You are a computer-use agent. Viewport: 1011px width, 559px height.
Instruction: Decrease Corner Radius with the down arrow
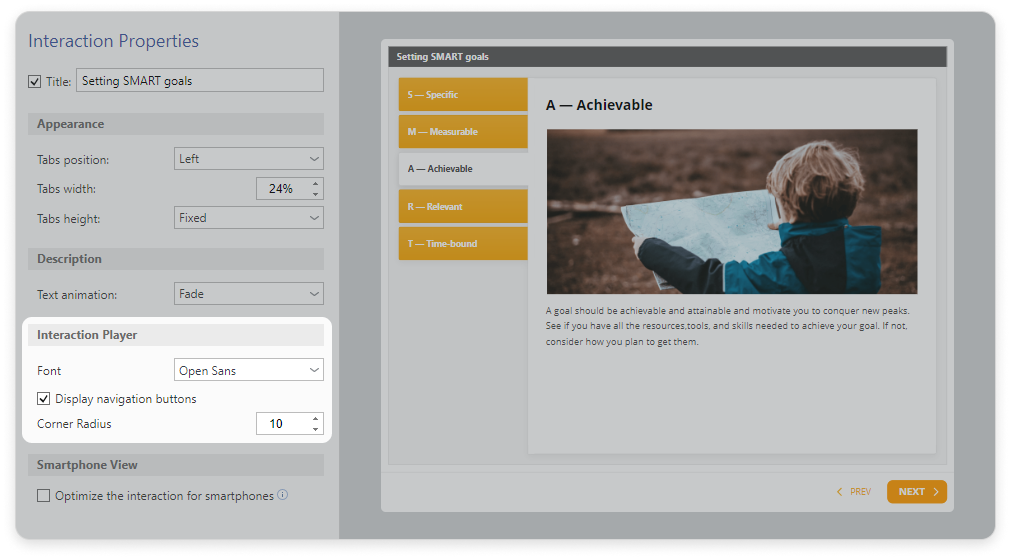pyautogui.click(x=316, y=429)
